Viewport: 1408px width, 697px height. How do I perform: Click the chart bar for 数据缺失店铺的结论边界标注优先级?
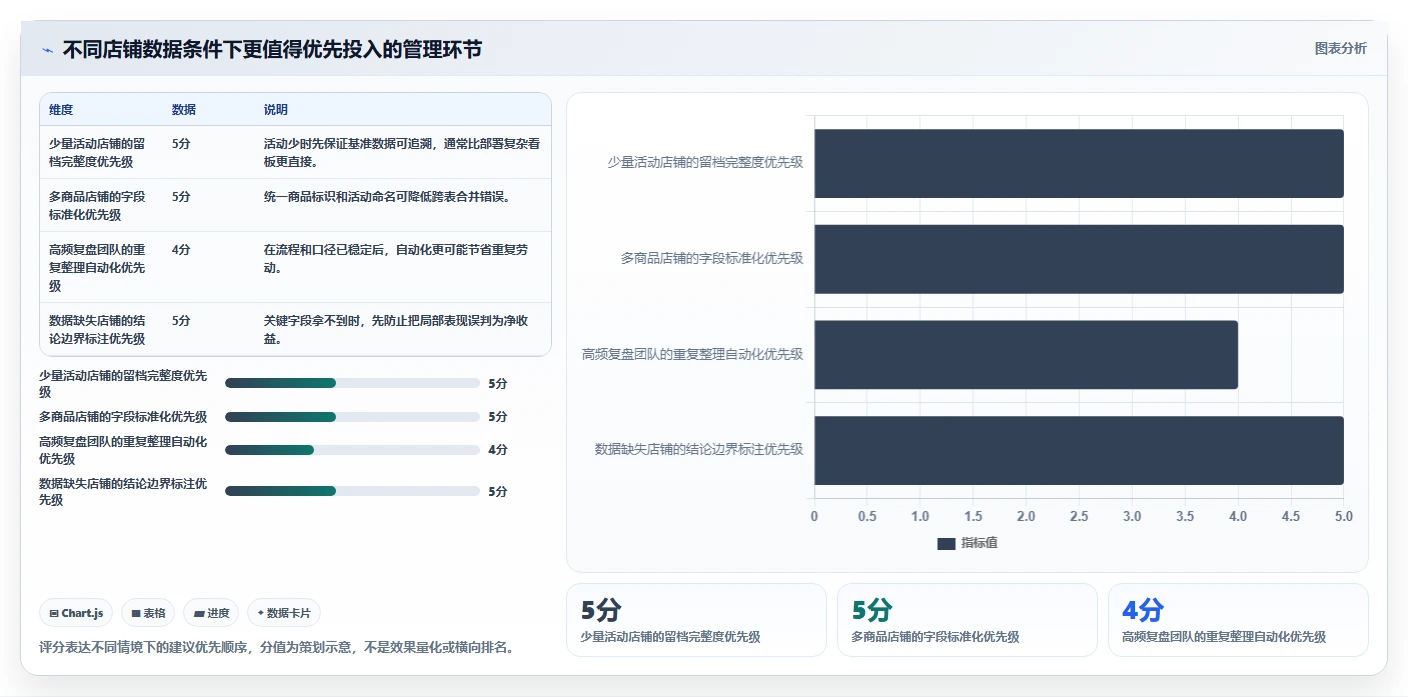pos(1078,450)
